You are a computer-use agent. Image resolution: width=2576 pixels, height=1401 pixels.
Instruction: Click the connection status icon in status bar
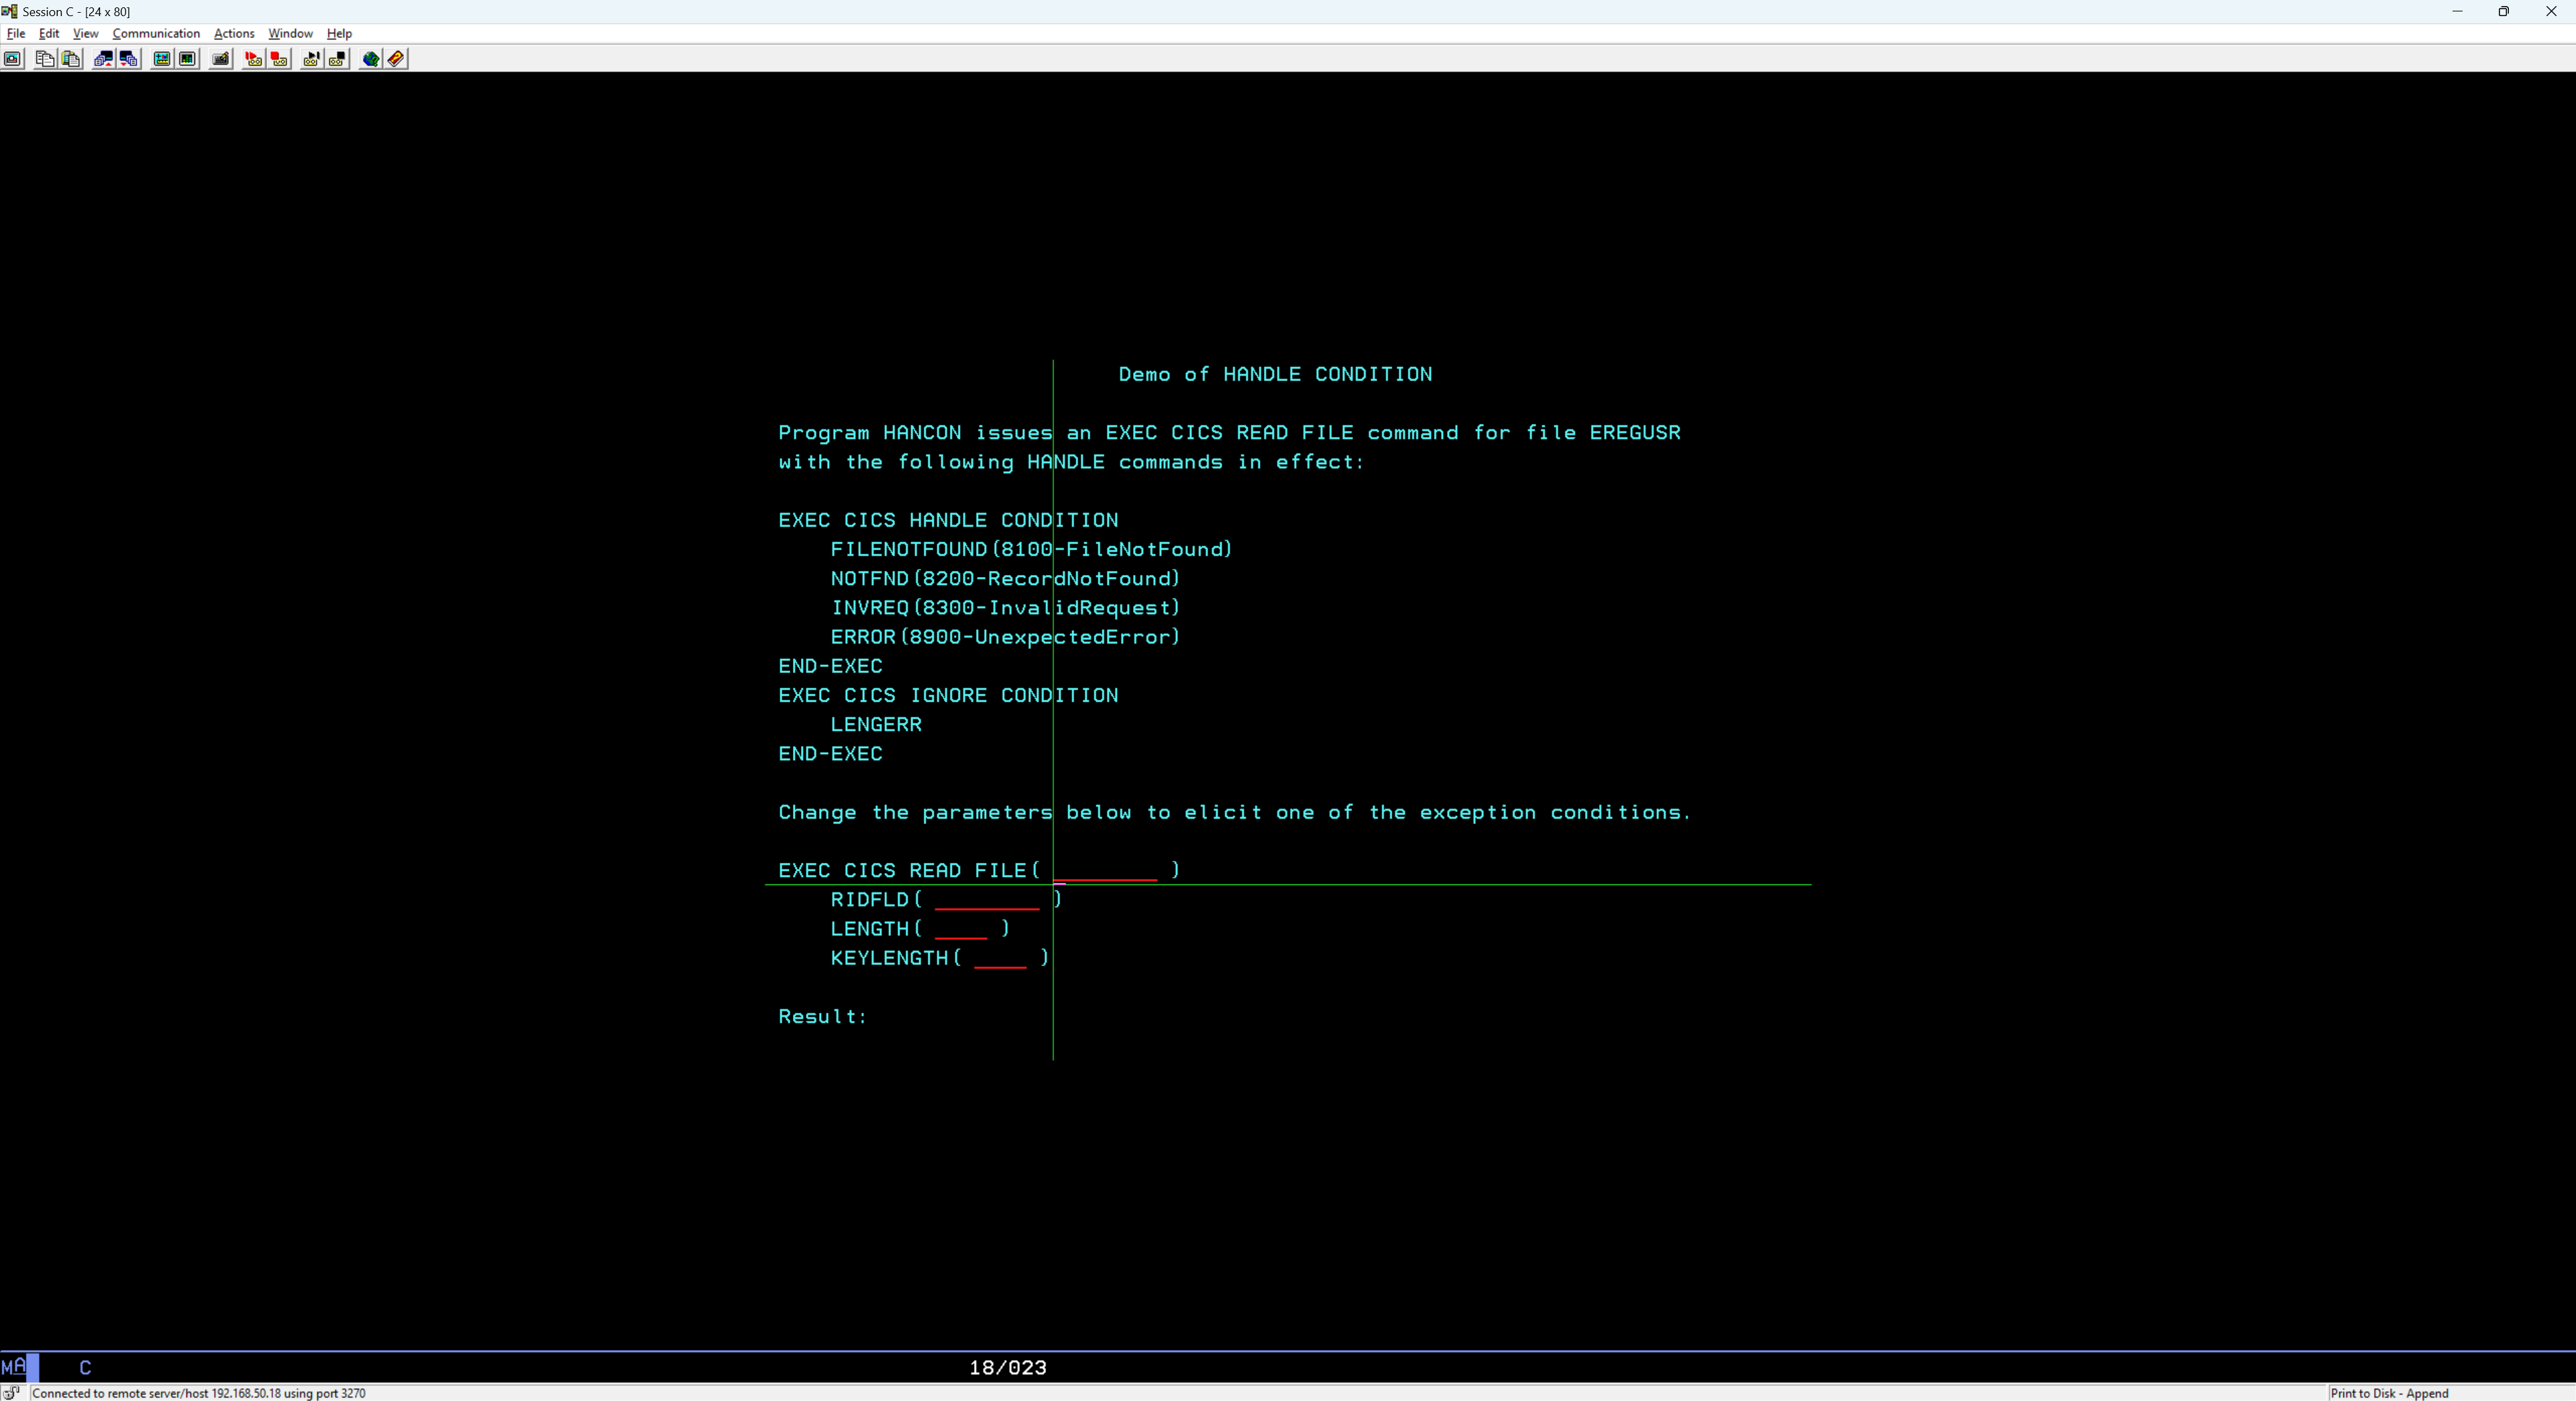pos(12,1392)
